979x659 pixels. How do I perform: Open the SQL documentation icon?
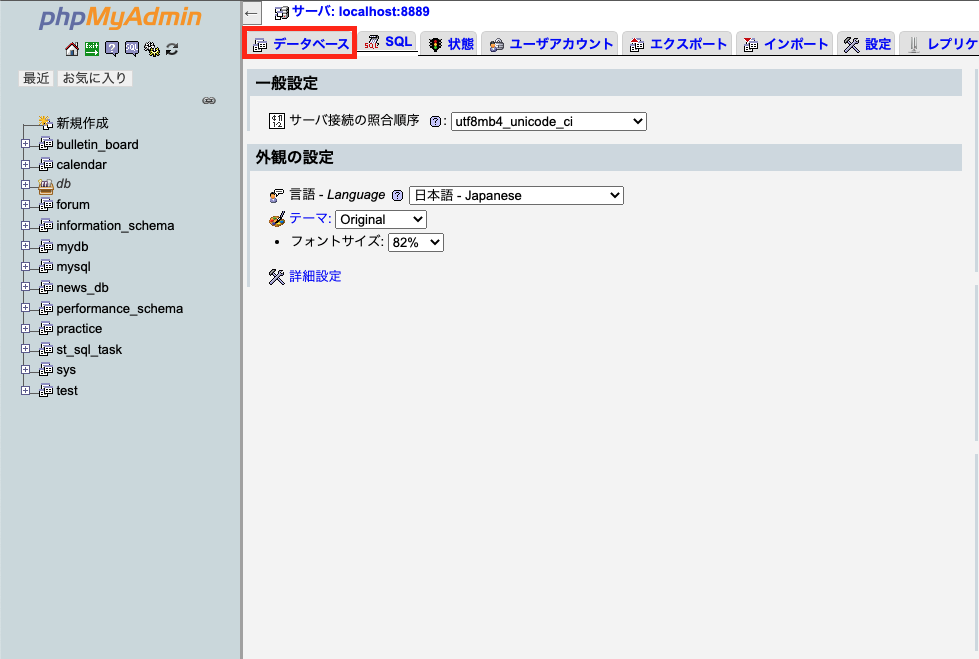(x=131, y=47)
